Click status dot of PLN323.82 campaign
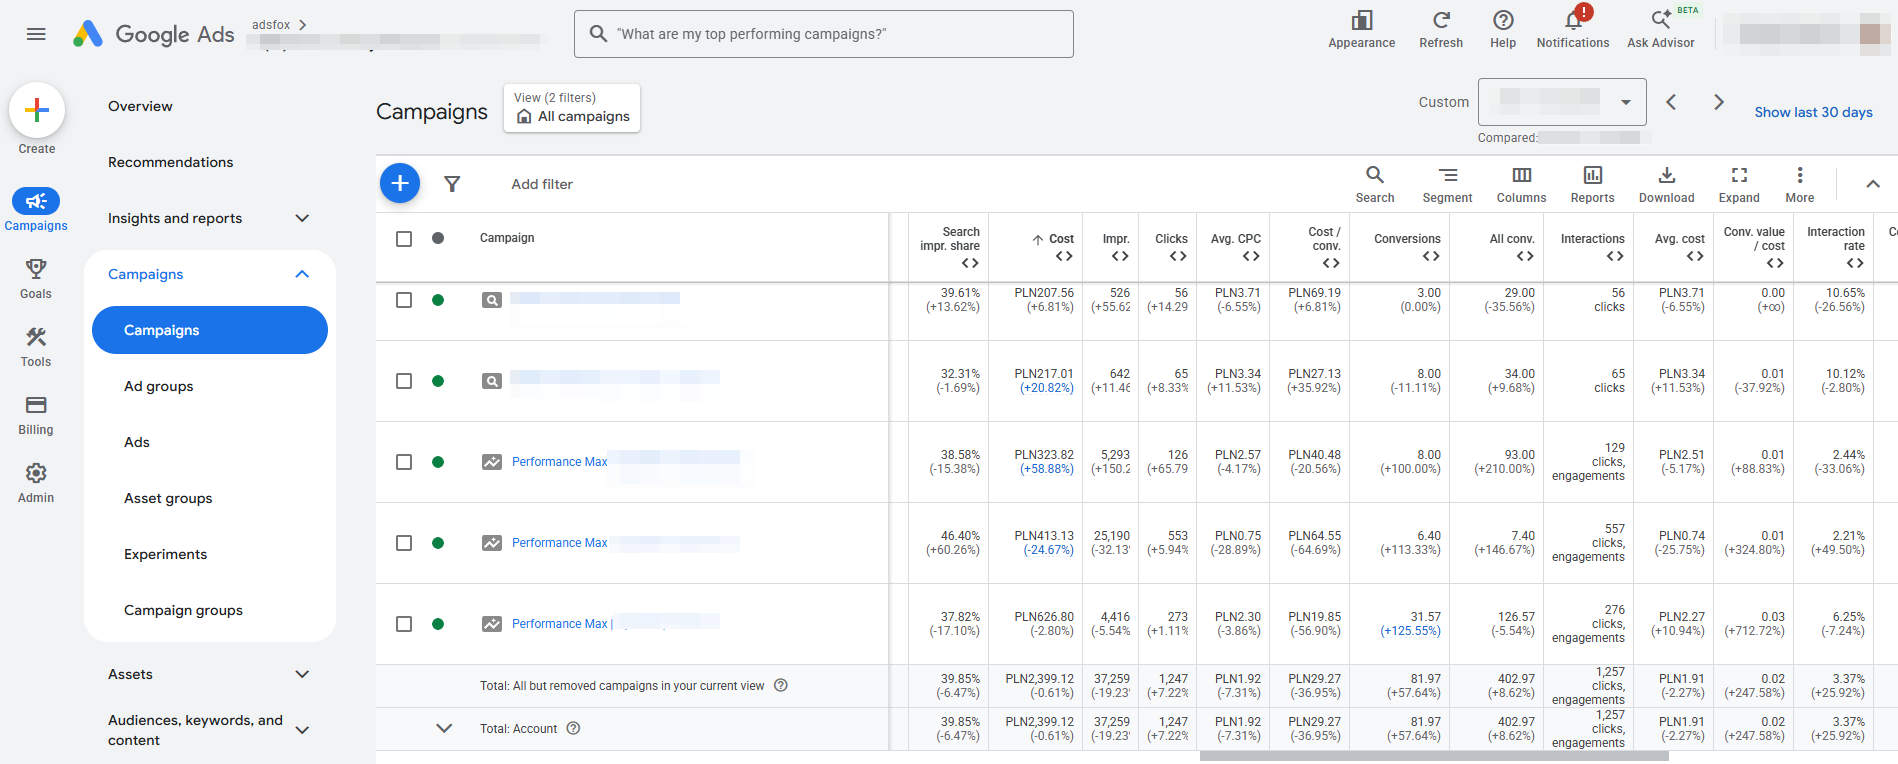The image size is (1898, 764). 438,462
